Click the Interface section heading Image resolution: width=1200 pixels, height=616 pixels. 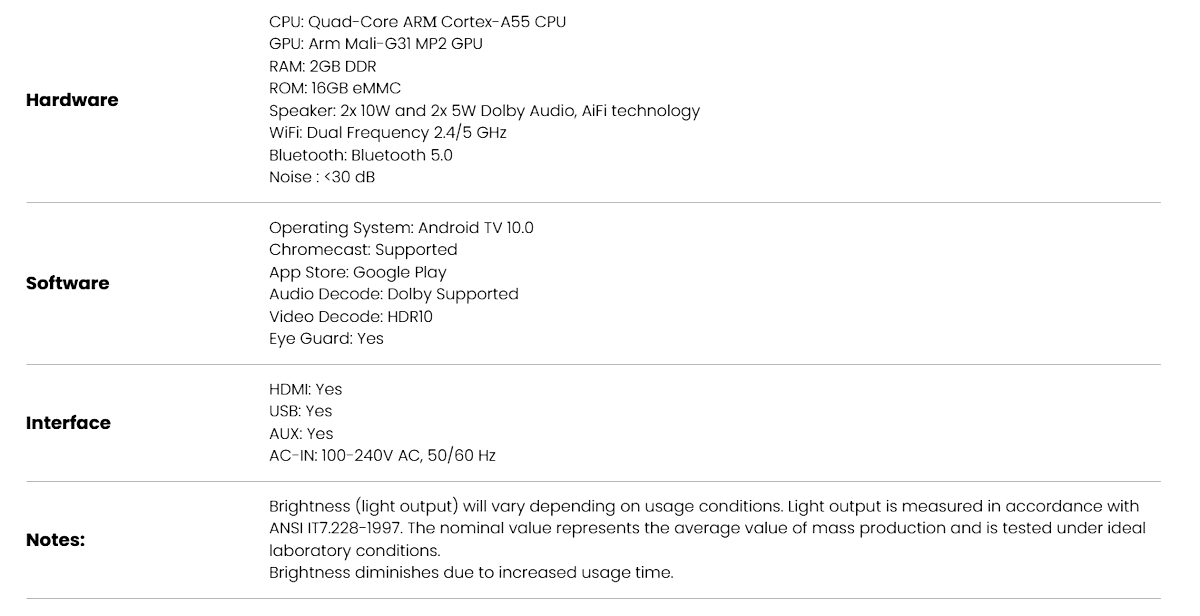[x=68, y=423]
